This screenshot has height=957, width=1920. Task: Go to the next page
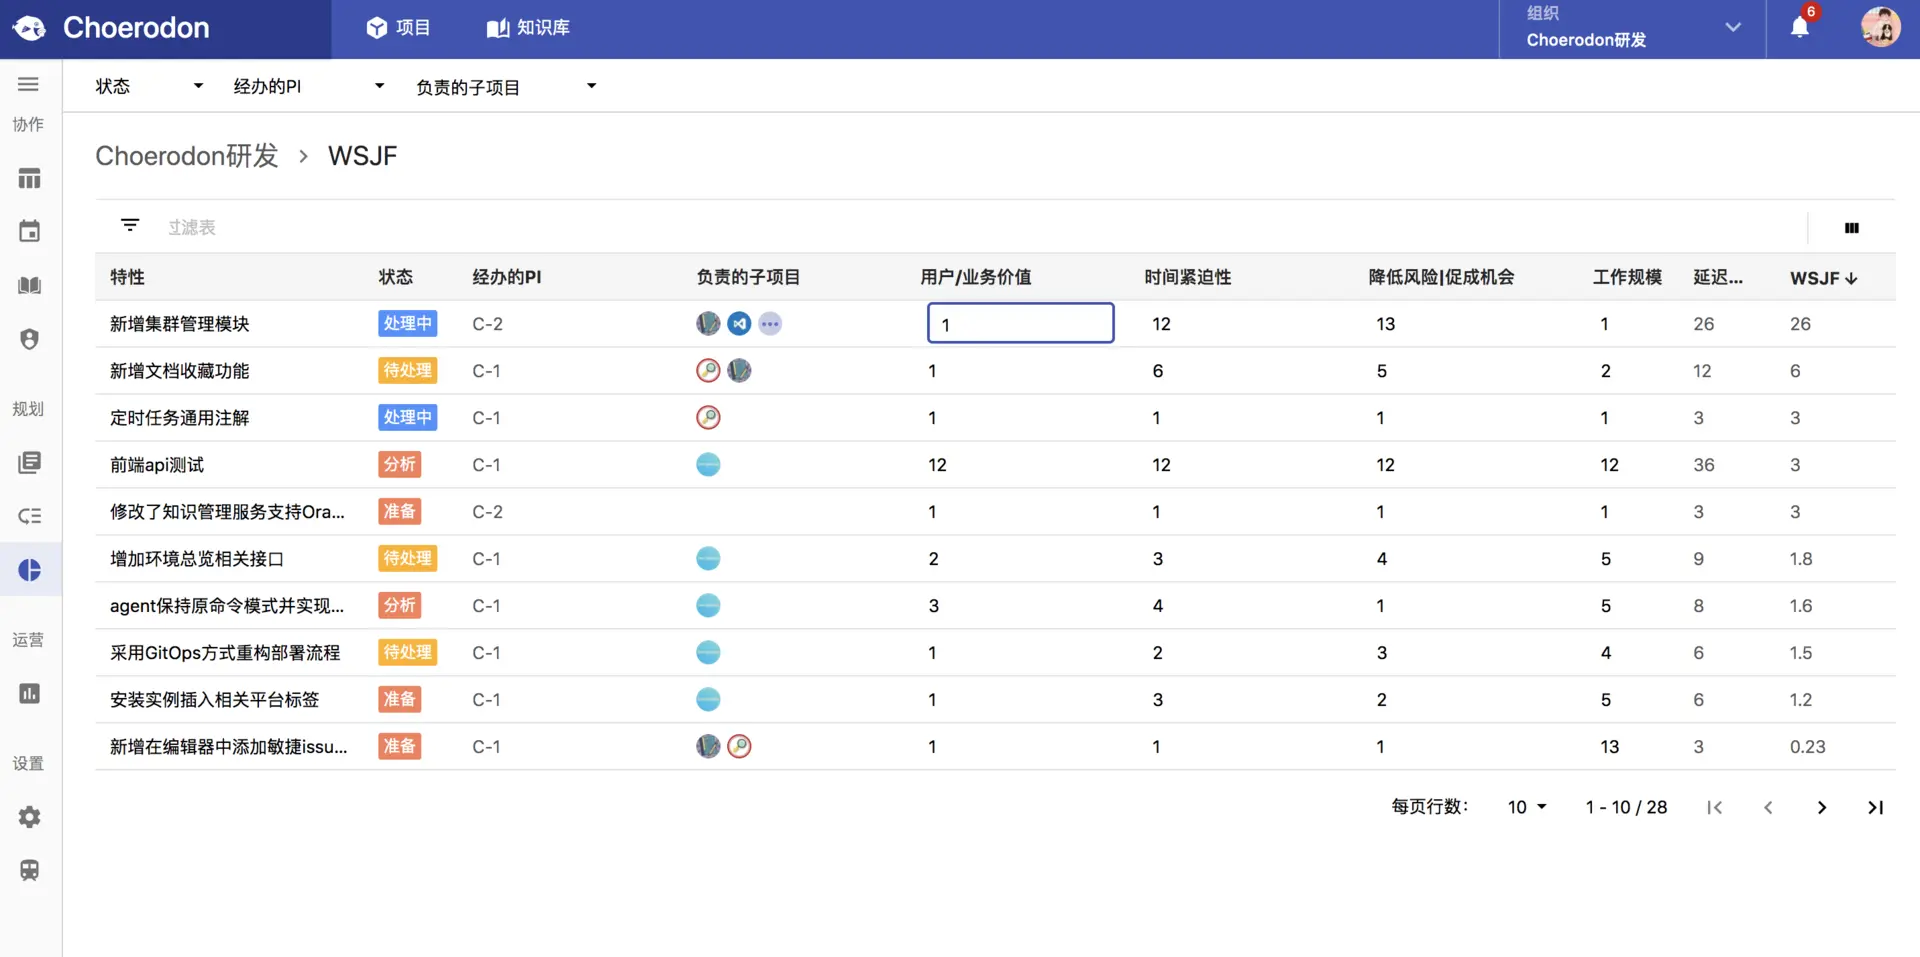(1822, 808)
